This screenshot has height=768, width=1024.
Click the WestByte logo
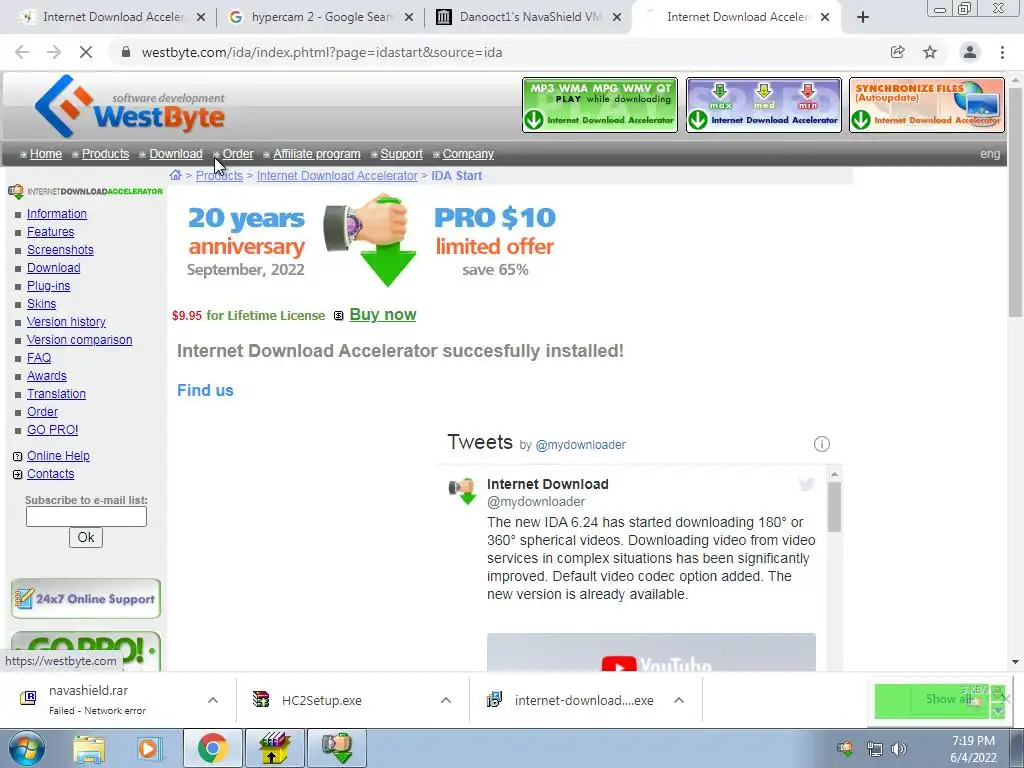(x=129, y=106)
